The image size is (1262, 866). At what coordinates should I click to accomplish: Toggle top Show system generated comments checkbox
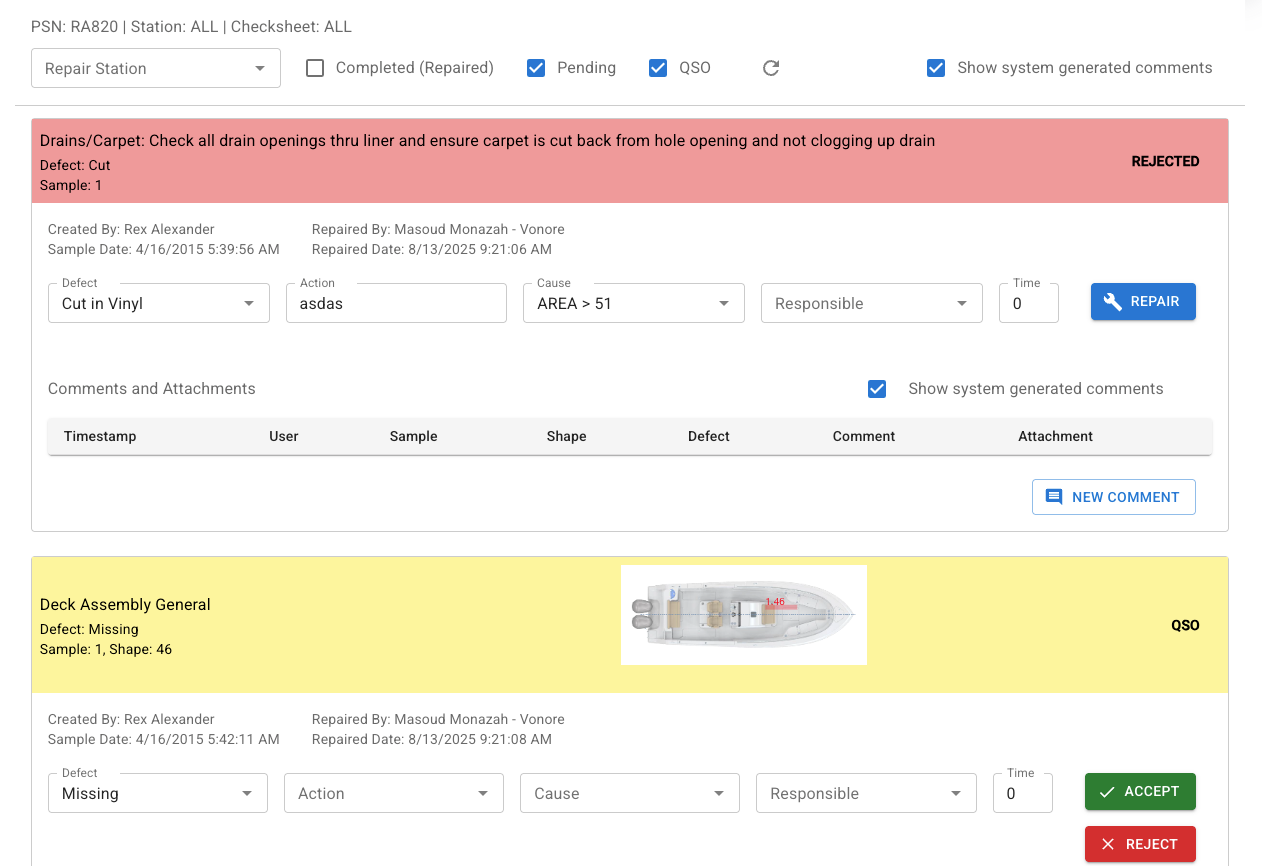point(936,68)
